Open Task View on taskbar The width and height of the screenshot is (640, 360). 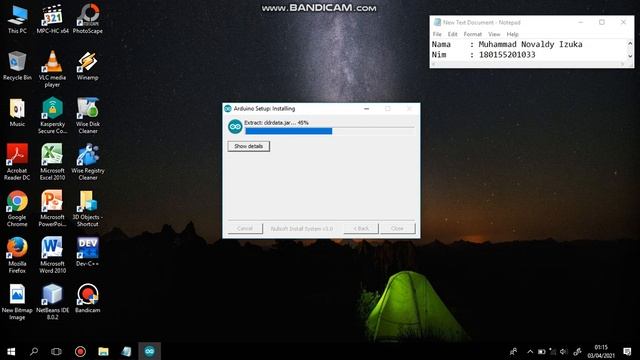coord(56,351)
